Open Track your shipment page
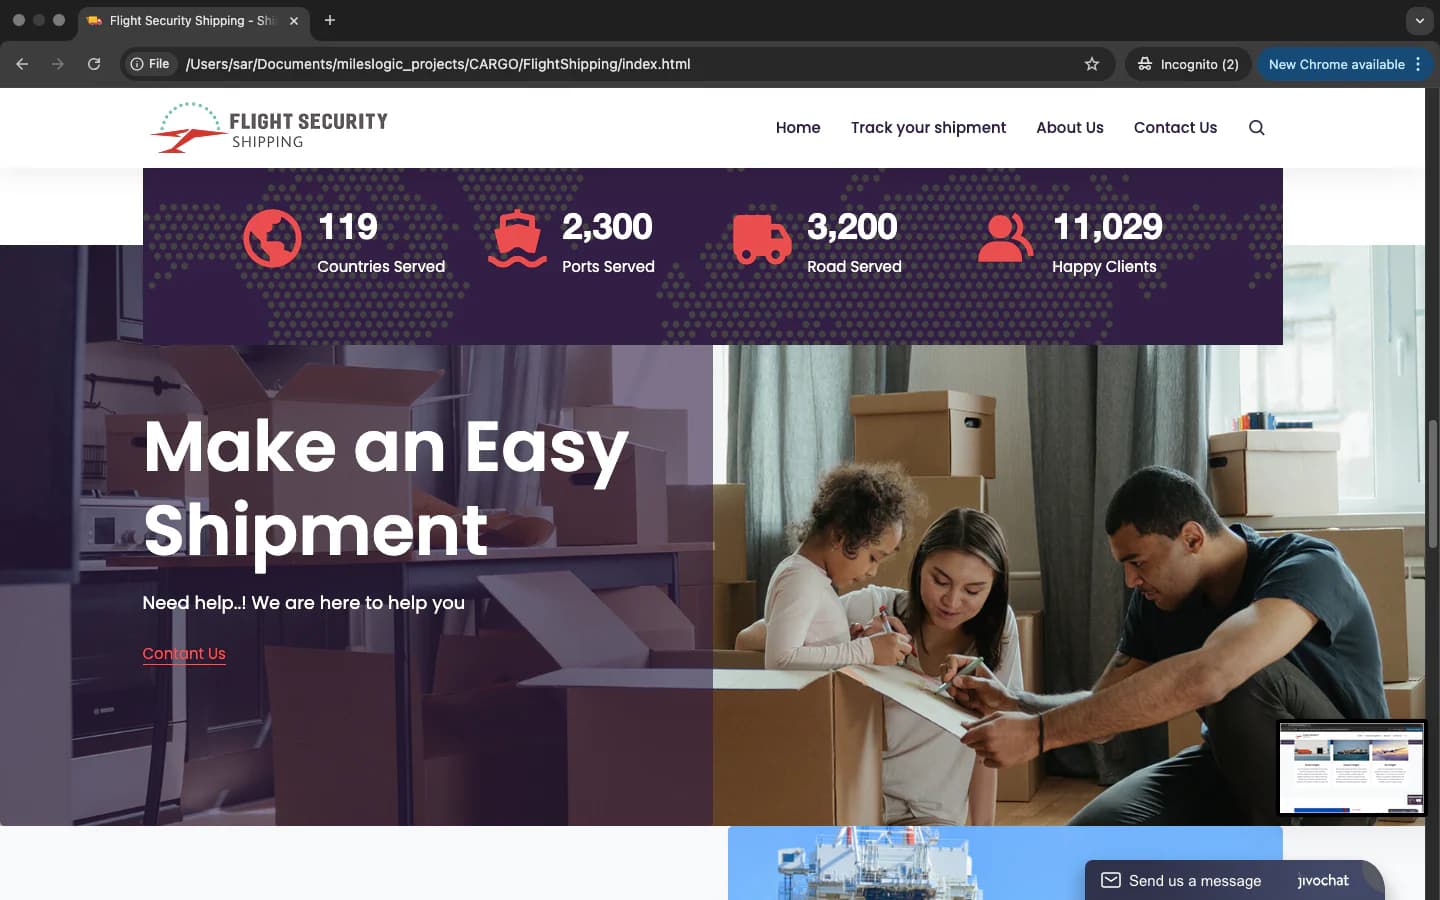The height and width of the screenshot is (900, 1440). coord(928,128)
